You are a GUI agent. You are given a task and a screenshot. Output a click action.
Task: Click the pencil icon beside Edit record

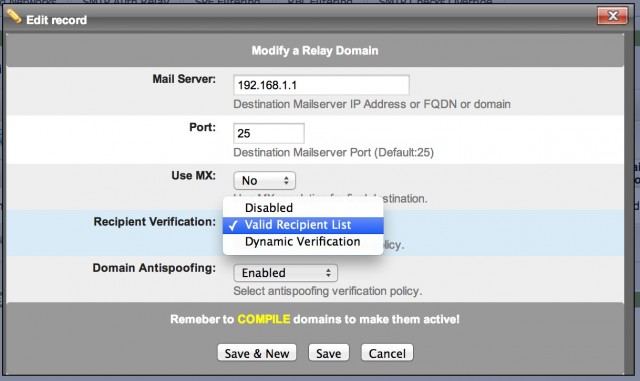click(x=14, y=17)
